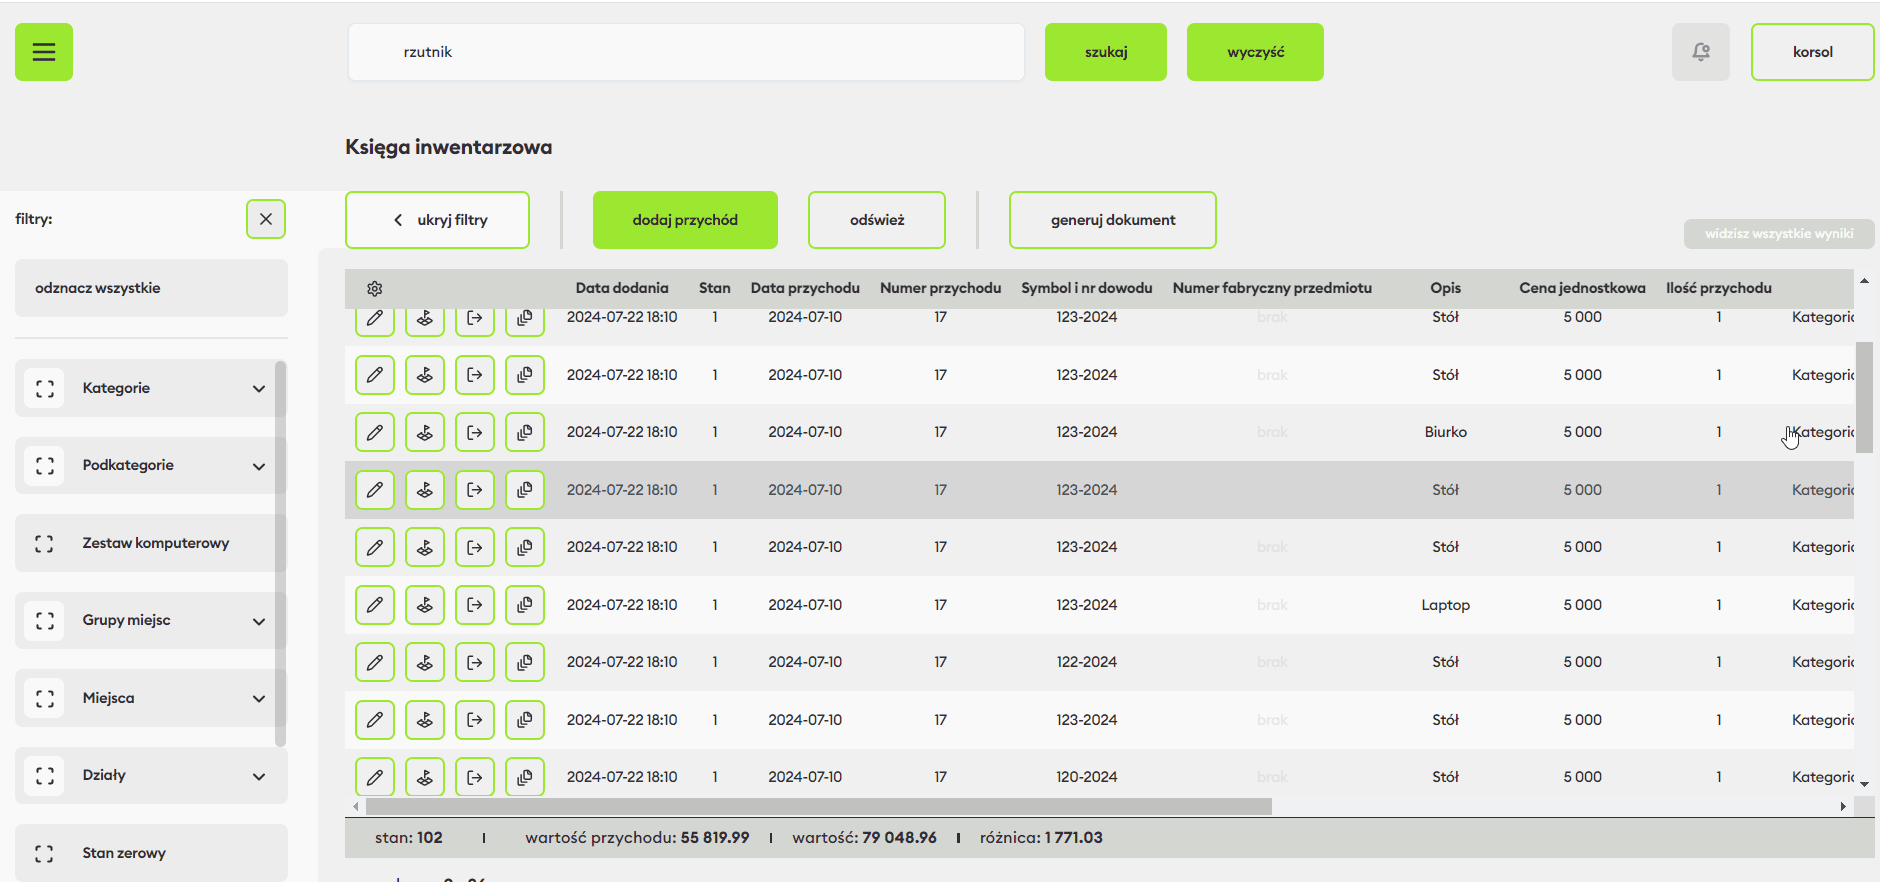
Task: Click the duplicate icon in the 120-2024 row
Action: [525, 777]
